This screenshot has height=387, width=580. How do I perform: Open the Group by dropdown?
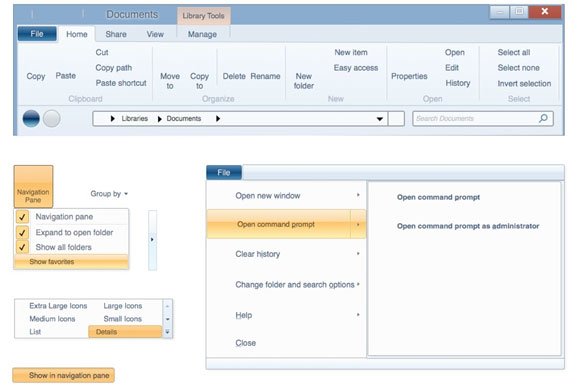click(109, 194)
